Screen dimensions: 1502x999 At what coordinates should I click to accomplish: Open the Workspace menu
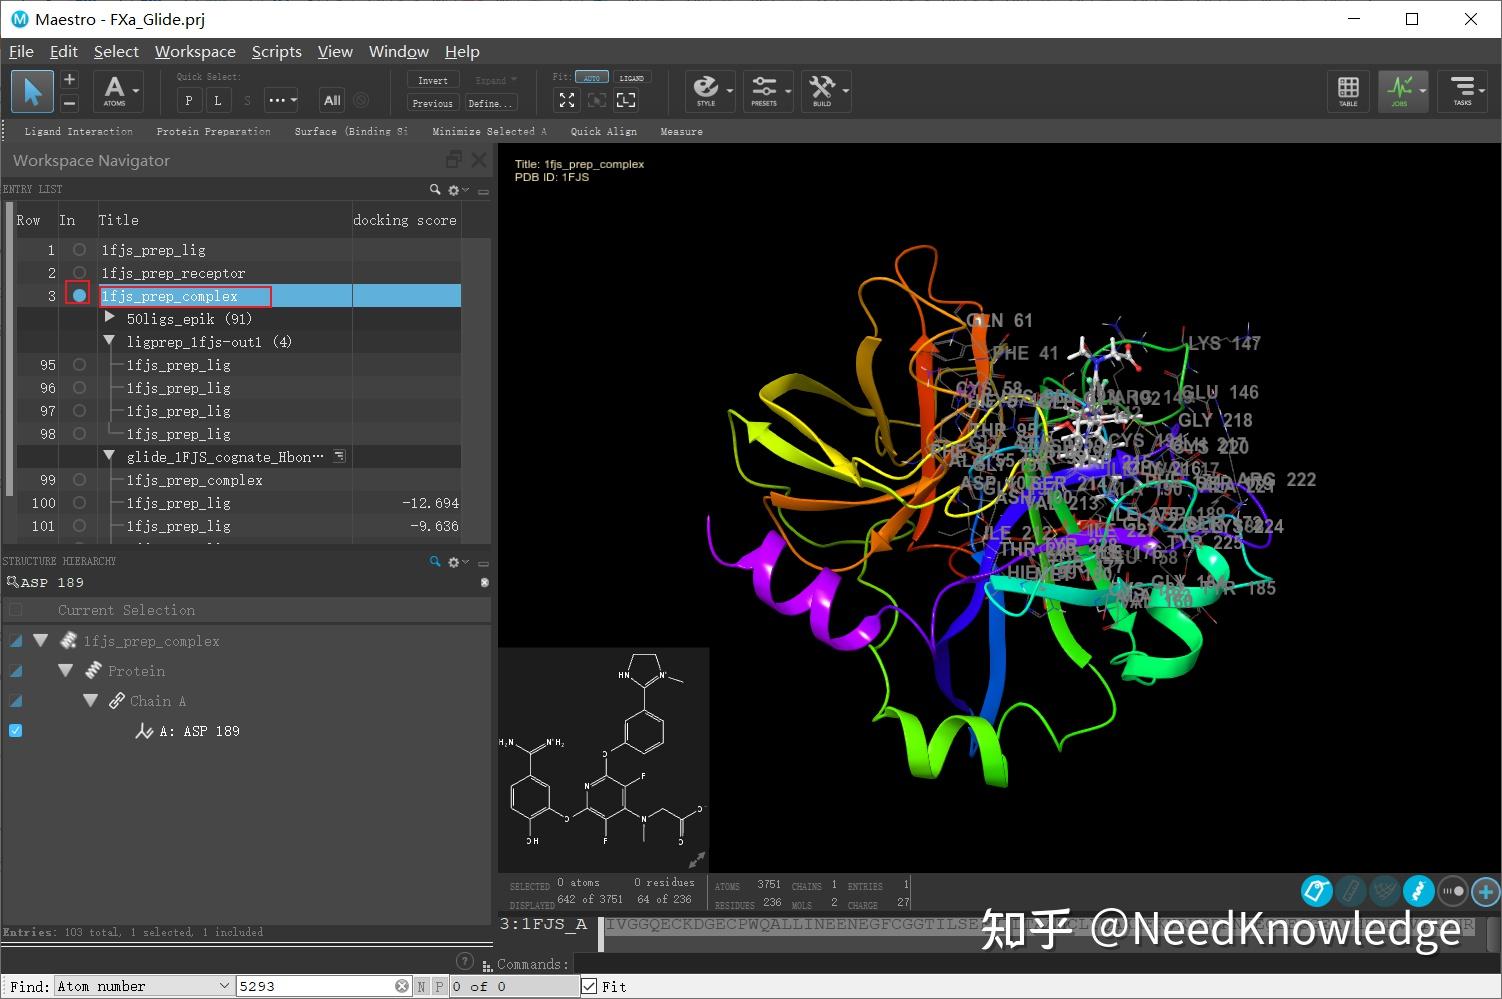(195, 51)
